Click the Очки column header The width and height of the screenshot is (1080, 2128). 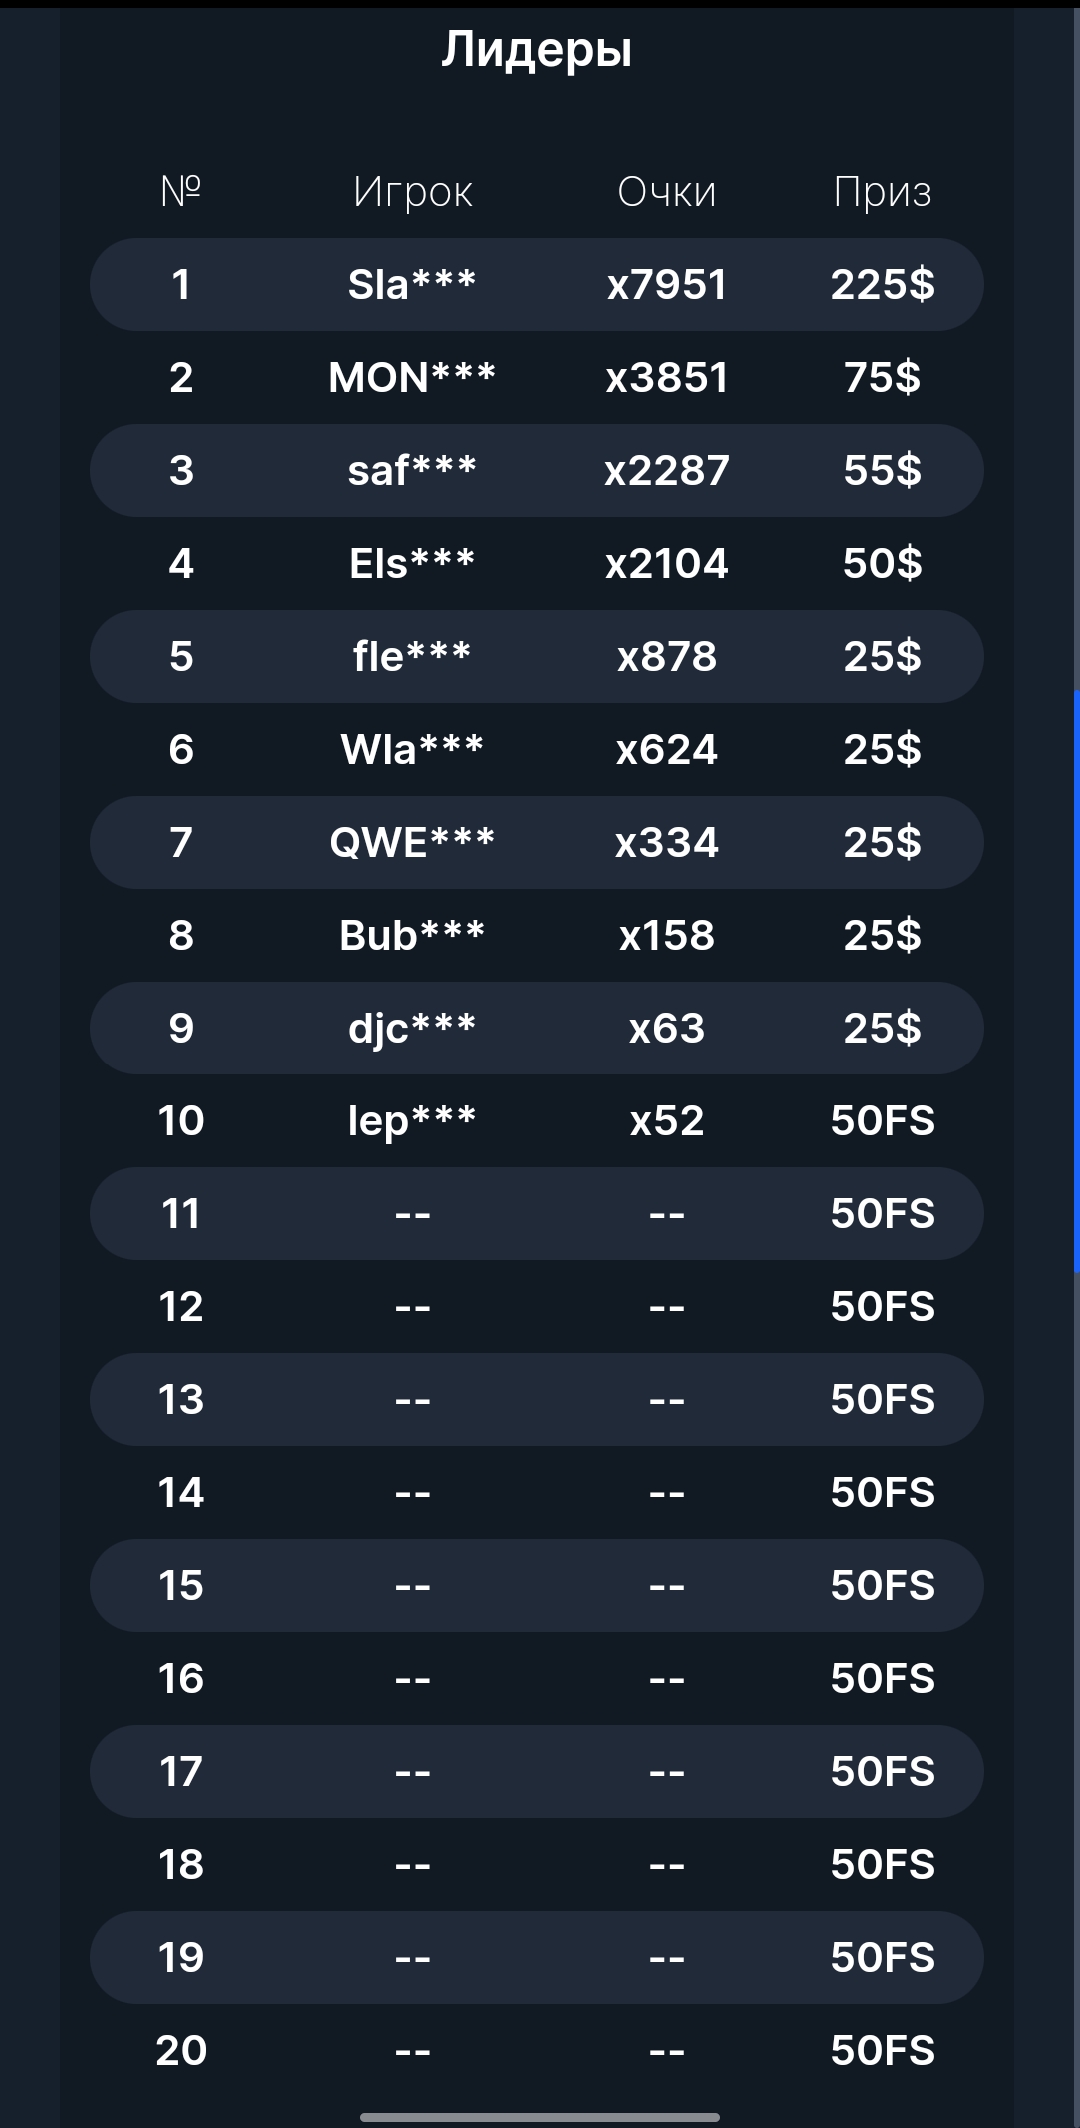pos(667,191)
